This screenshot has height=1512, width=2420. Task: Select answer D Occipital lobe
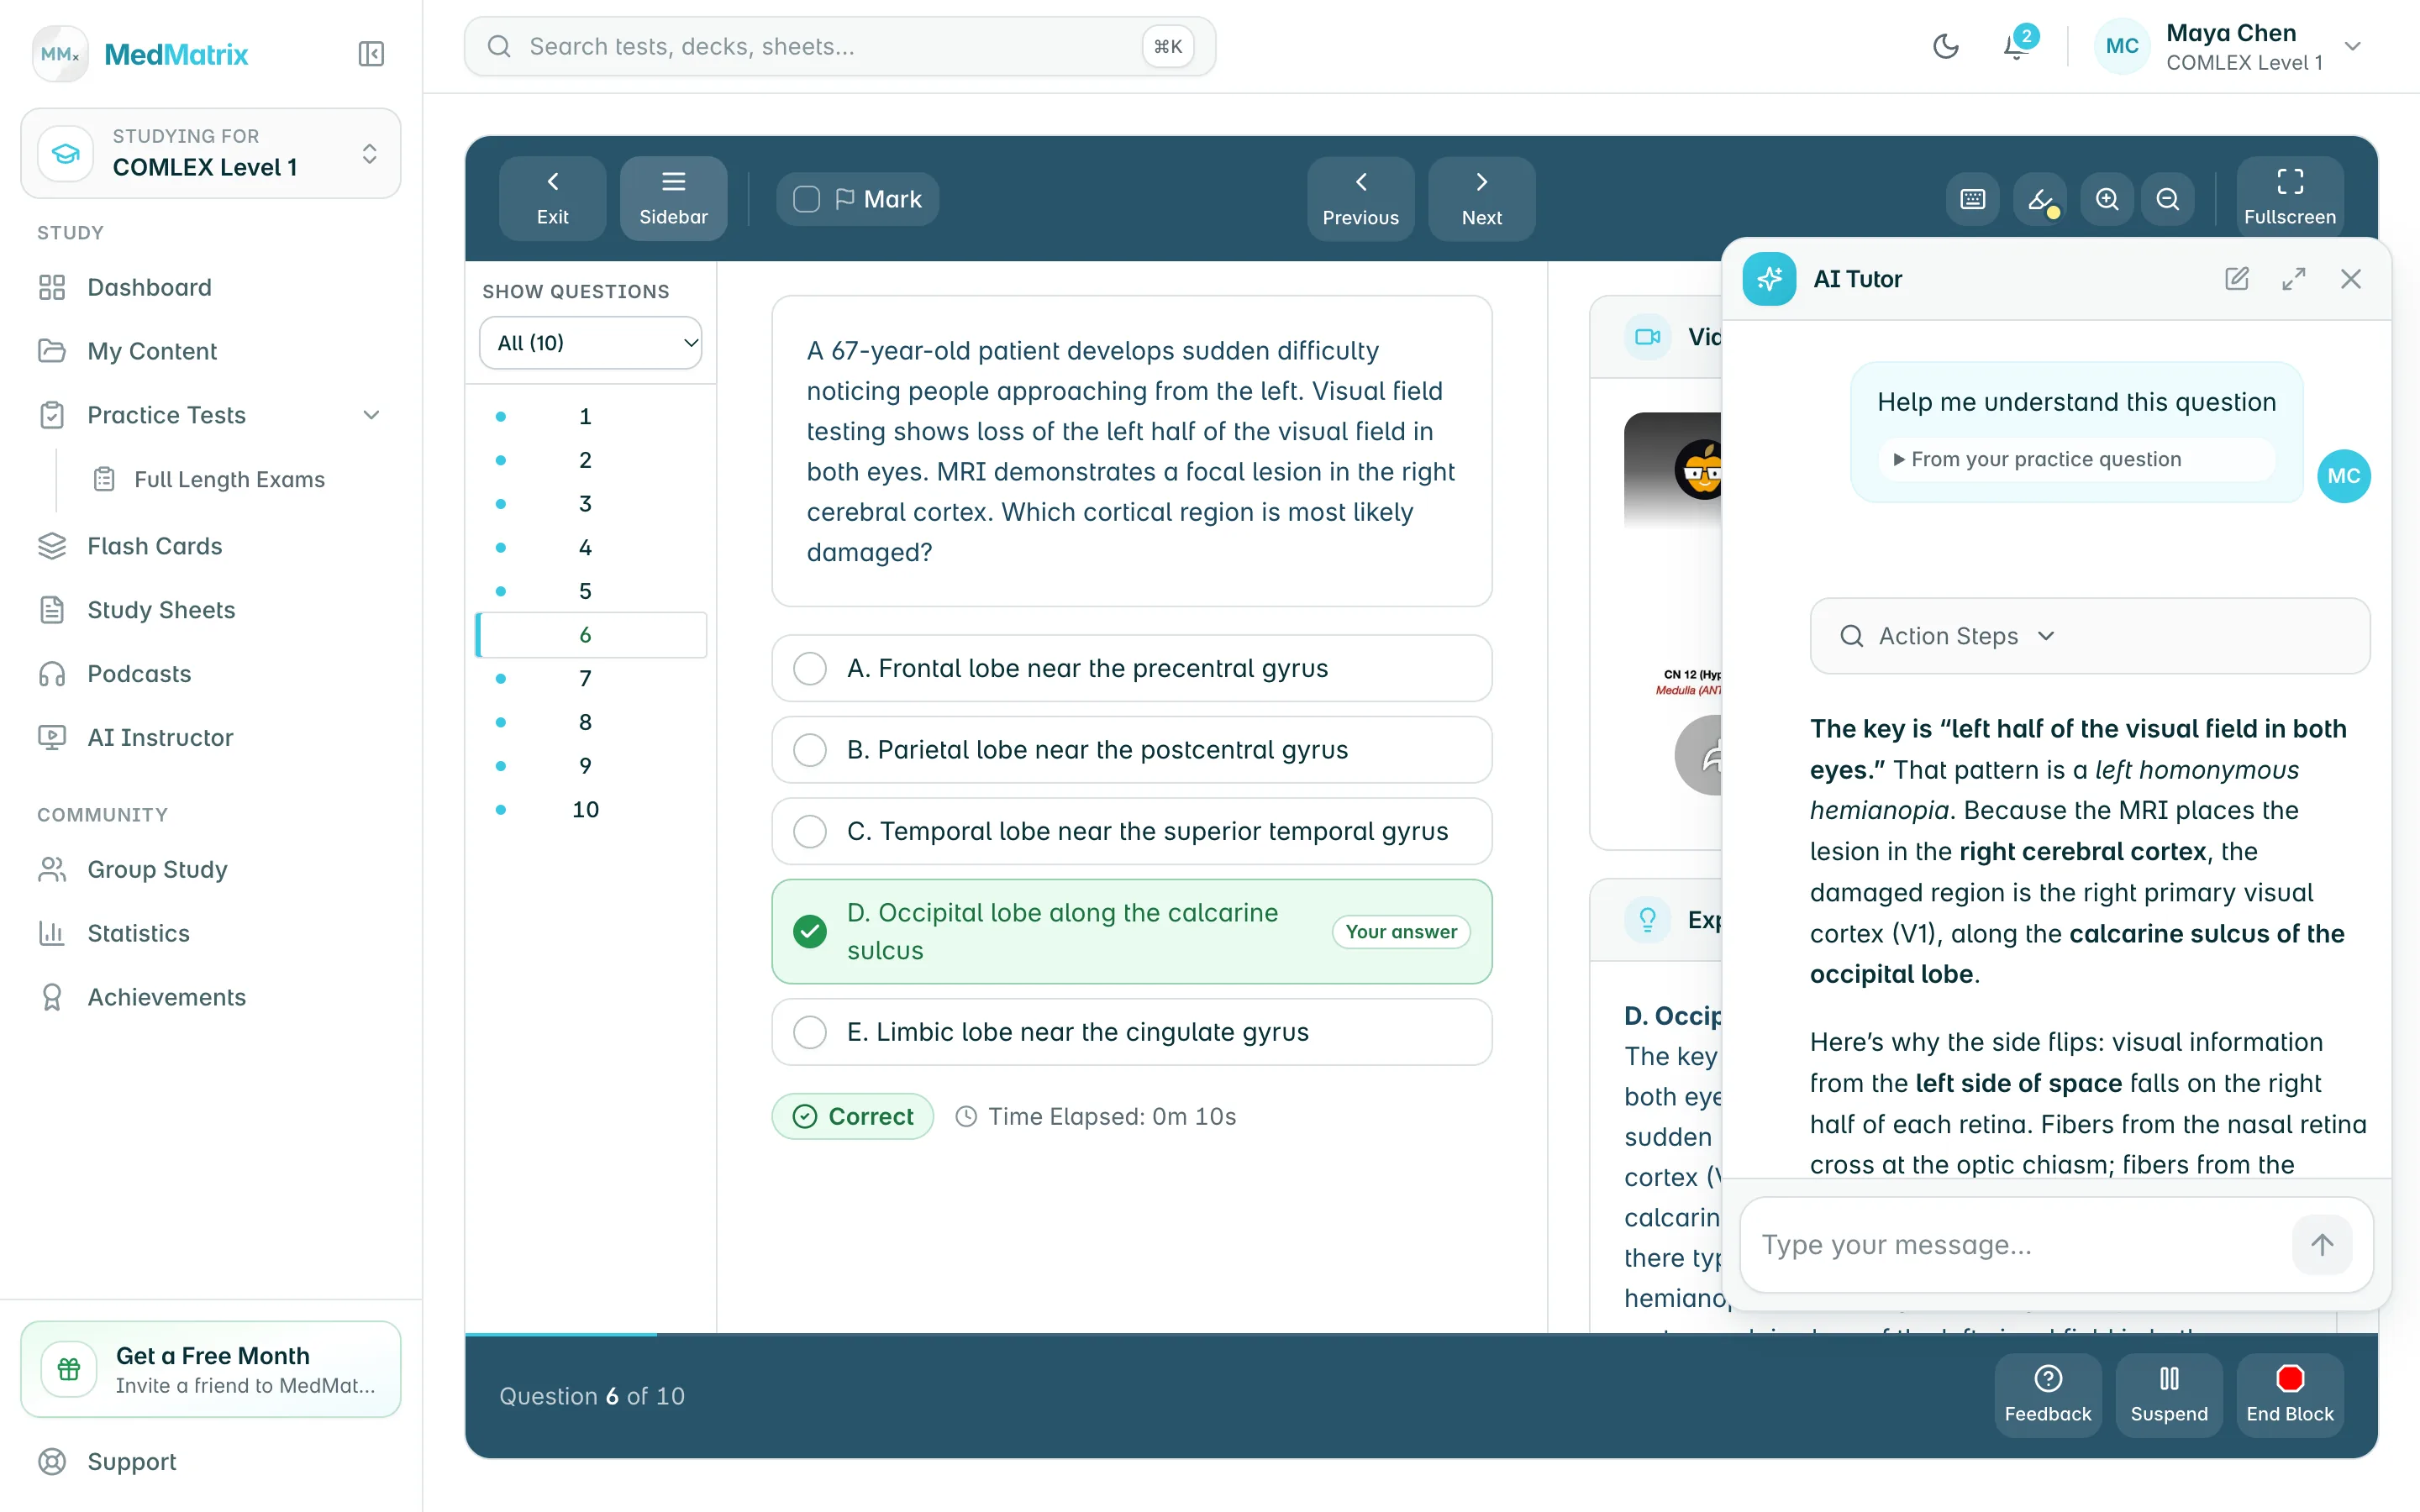(x=1131, y=931)
